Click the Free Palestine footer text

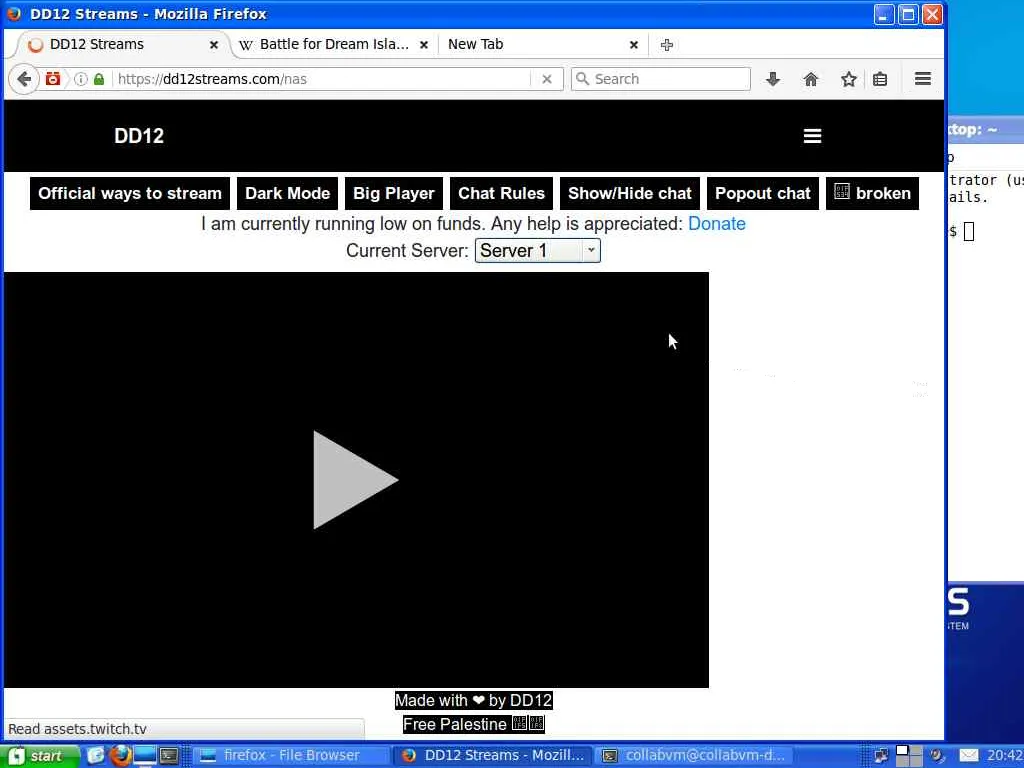pyautogui.click(x=473, y=724)
